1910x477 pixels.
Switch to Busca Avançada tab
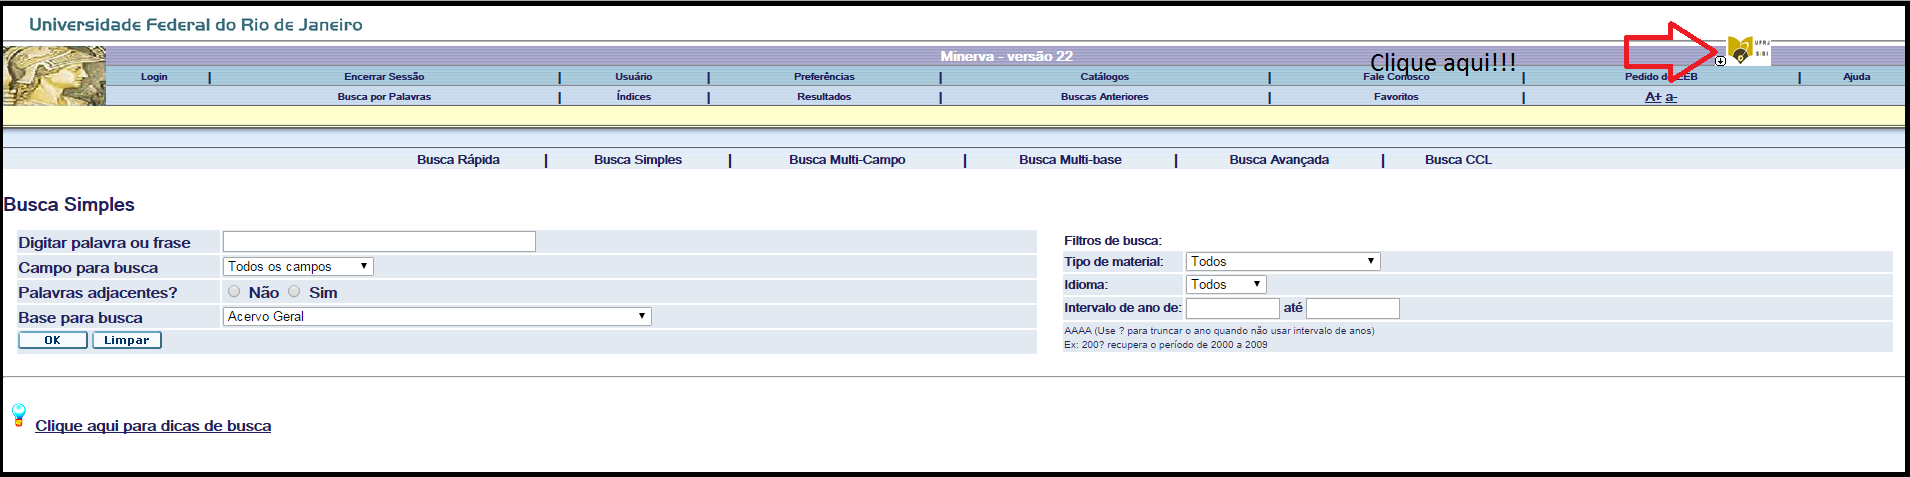(1279, 159)
